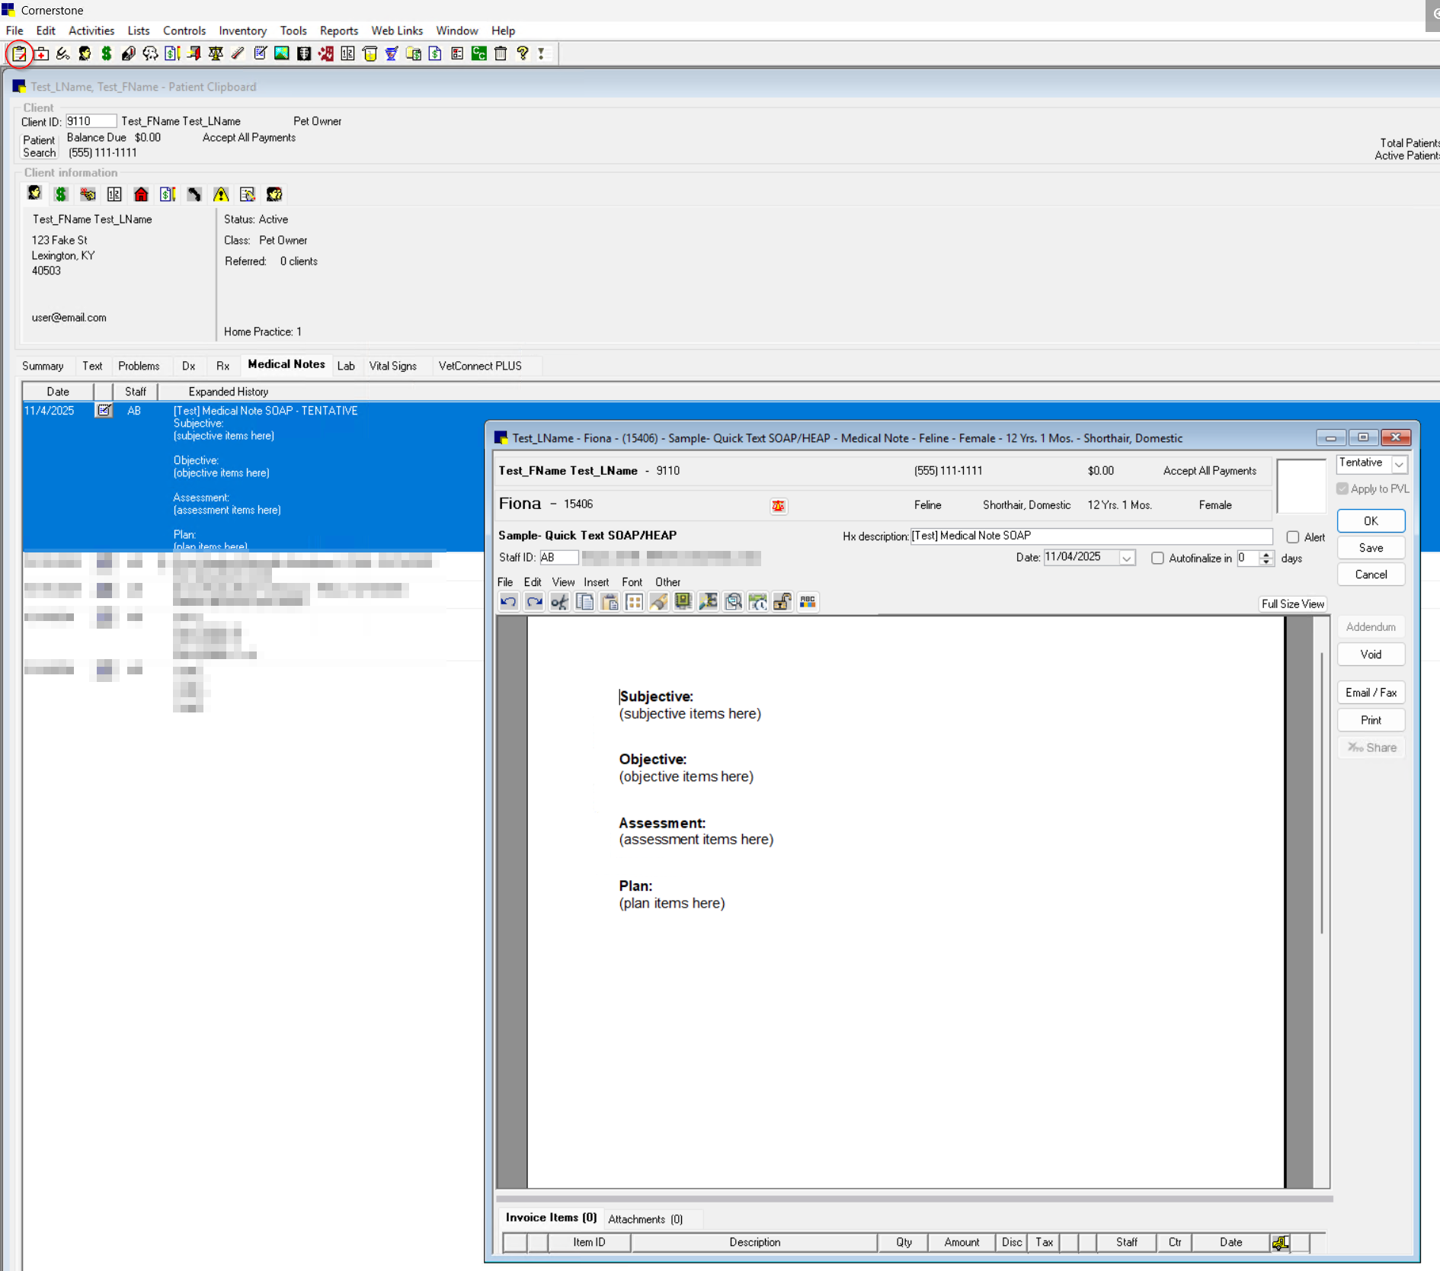This screenshot has width=1440, height=1271.
Task: Click the green dollar sign toolbar icon
Action: [x=106, y=53]
